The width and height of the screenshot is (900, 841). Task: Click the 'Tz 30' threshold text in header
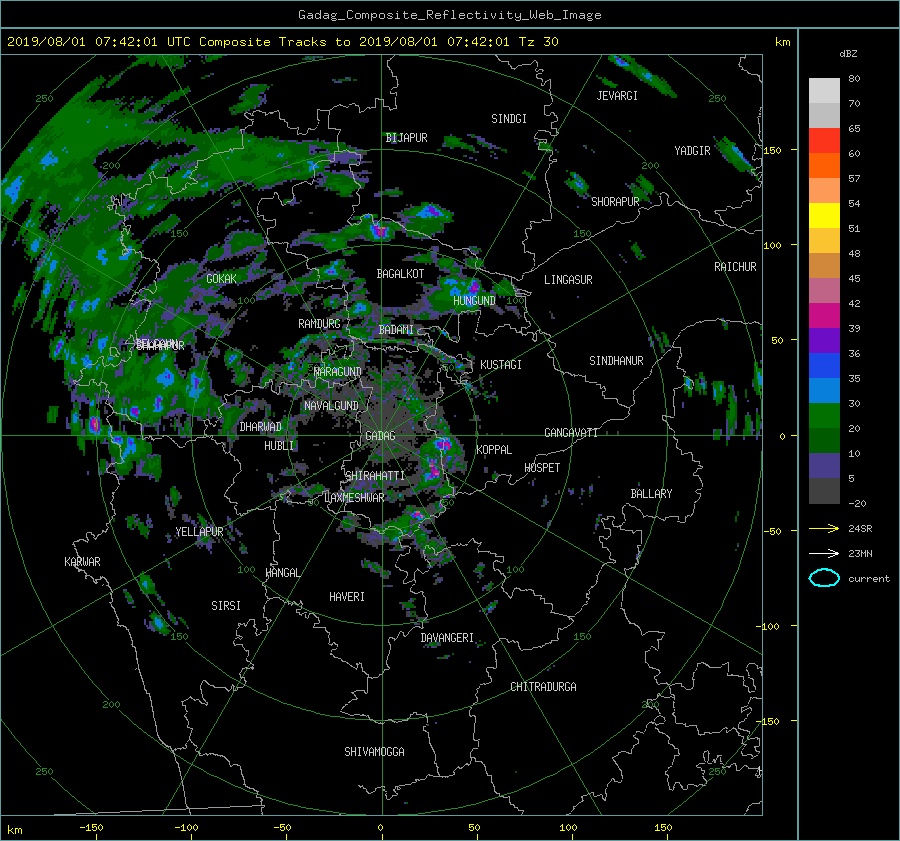pos(538,42)
